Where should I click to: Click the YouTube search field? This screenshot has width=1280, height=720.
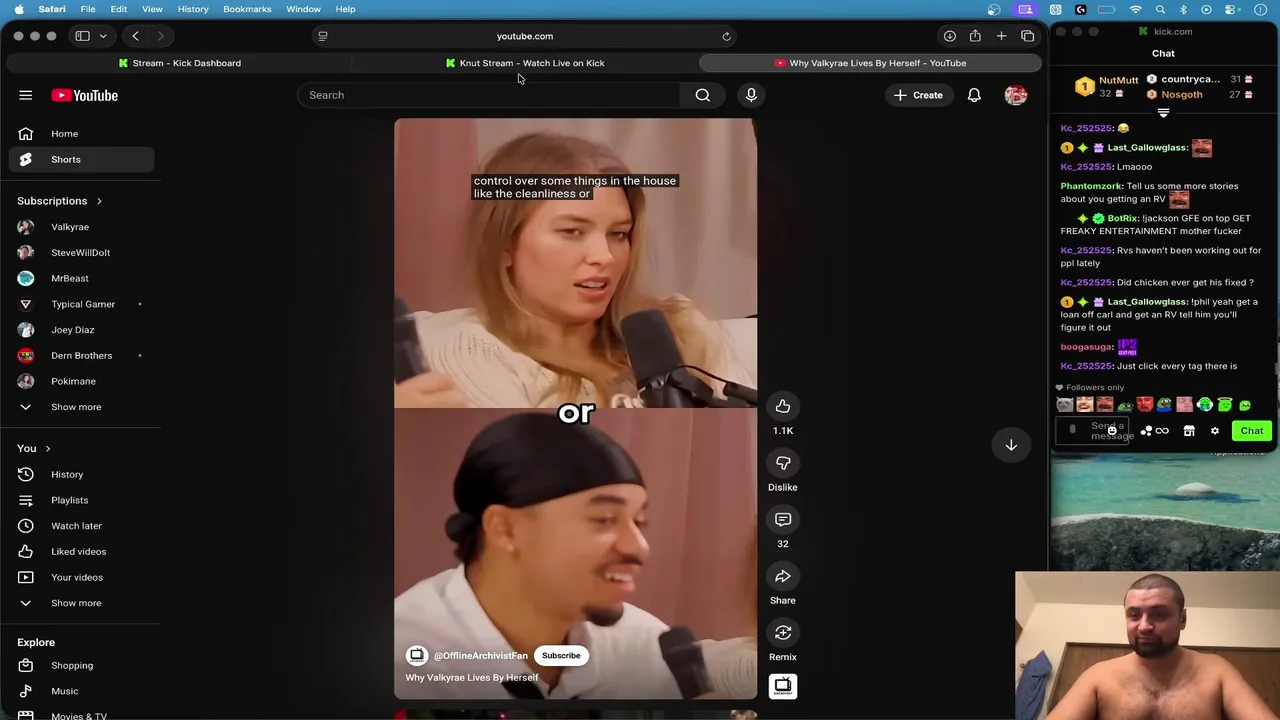pos(490,95)
